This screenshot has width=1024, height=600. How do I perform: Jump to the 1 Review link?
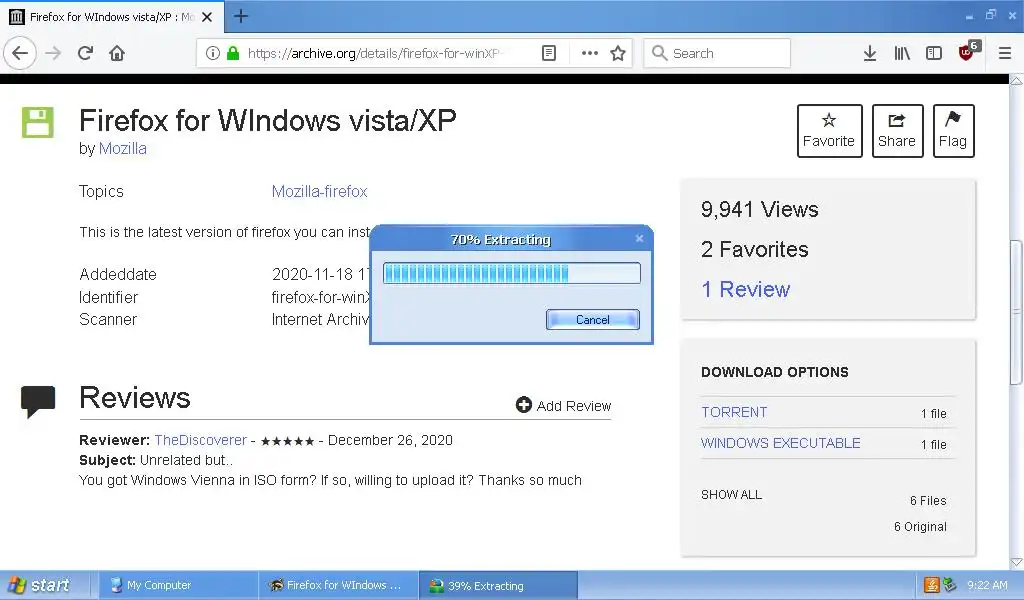pyautogui.click(x=745, y=289)
